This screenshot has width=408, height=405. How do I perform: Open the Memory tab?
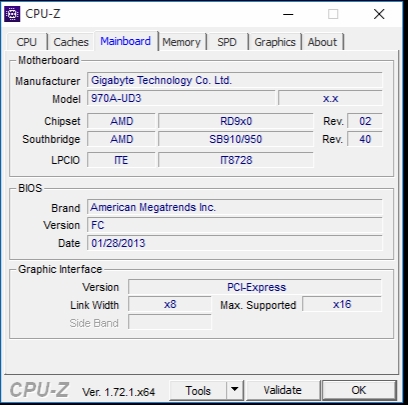[x=182, y=42]
